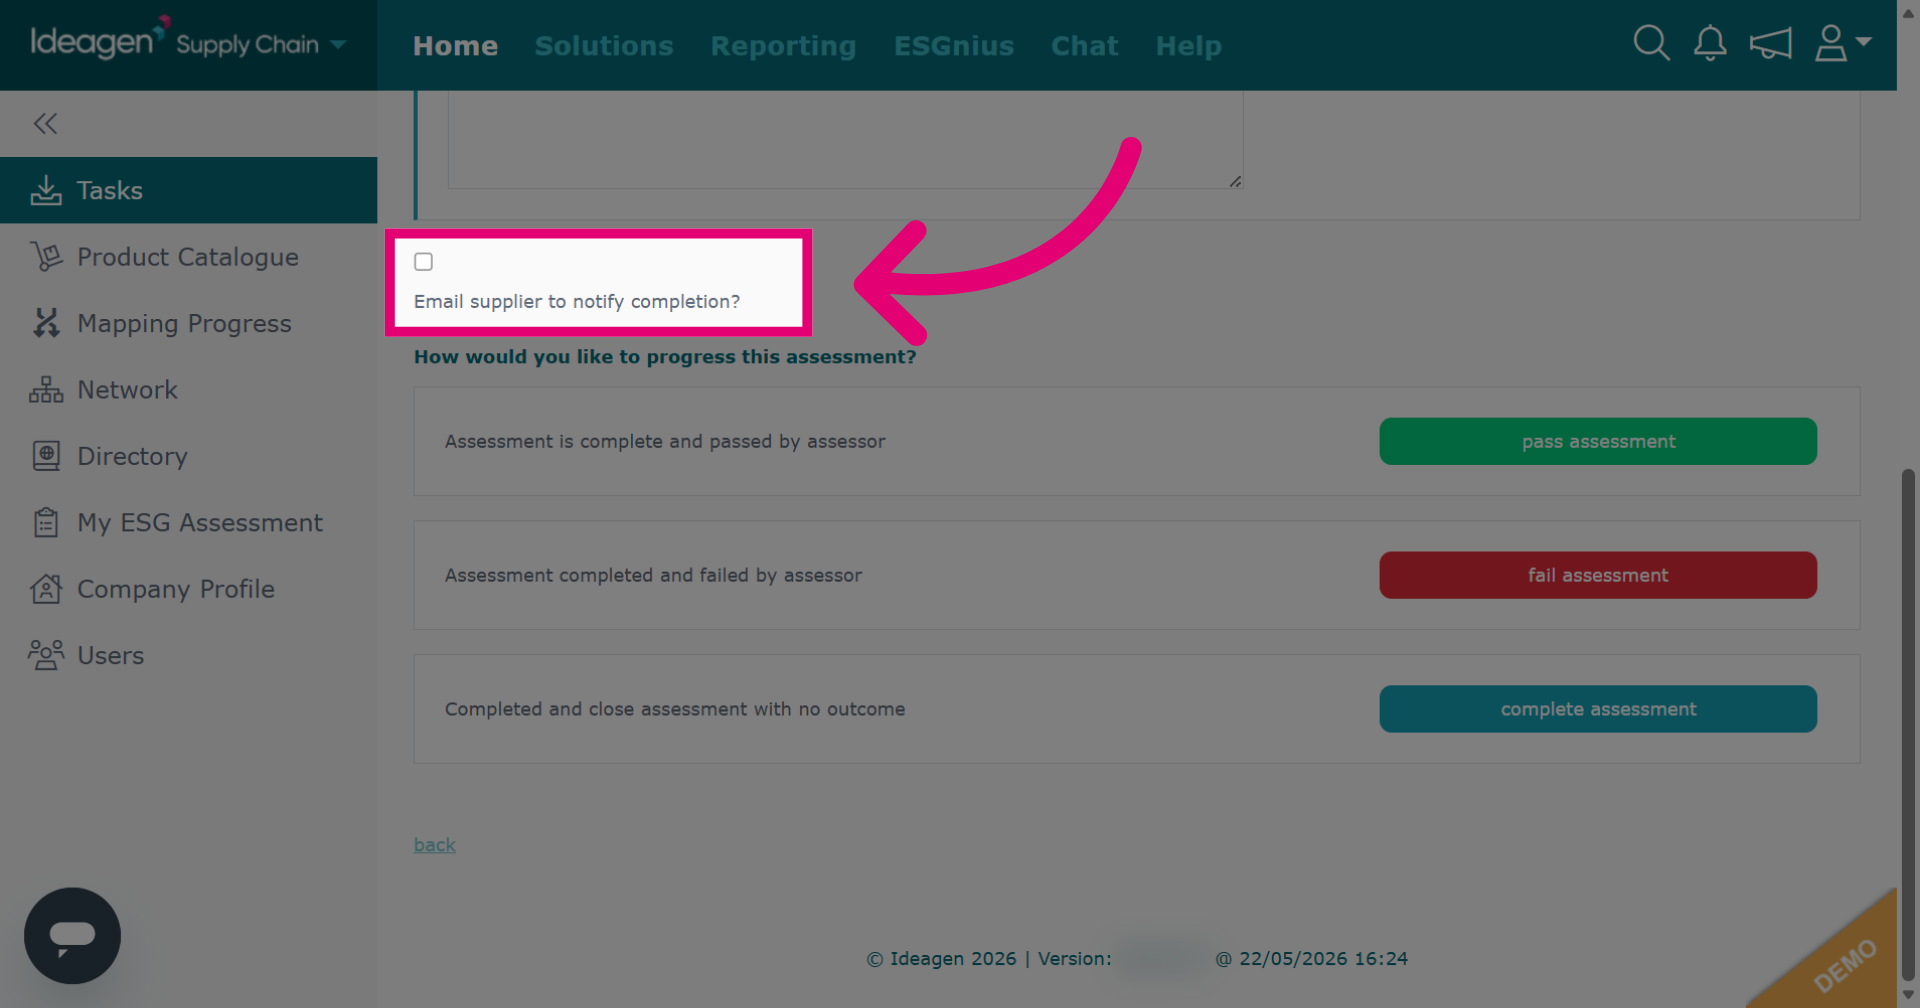1920x1008 pixels.
Task: Click 'Assessment is complete and passed by assessor' text
Action: point(665,441)
